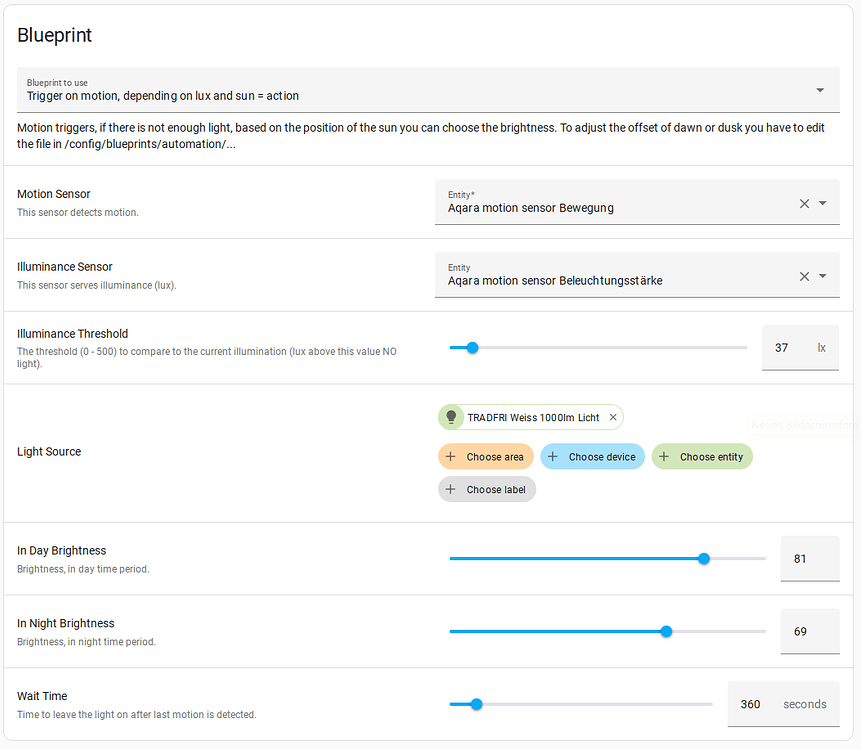Image resolution: width=861 pixels, height=750 pixels.
Task: Clear the Motion Sensor entity with the X icon
Action: 804,203
